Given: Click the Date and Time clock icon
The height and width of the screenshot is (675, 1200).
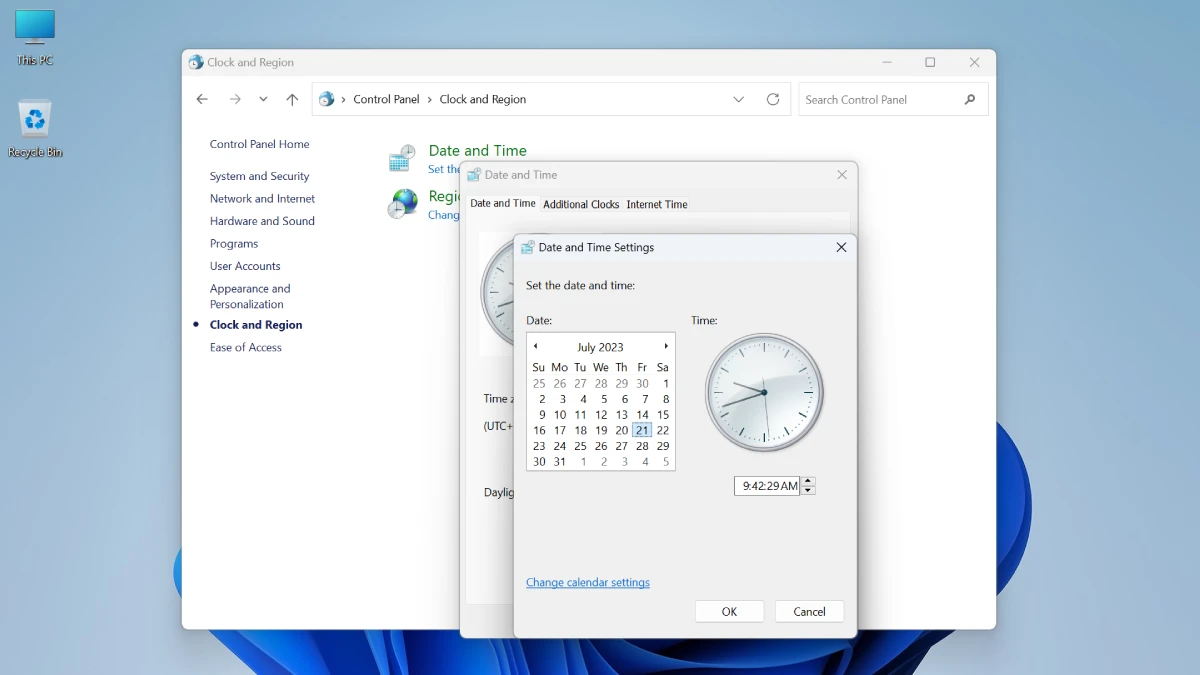Looking at the screenshot, I should tap(402, 158).
